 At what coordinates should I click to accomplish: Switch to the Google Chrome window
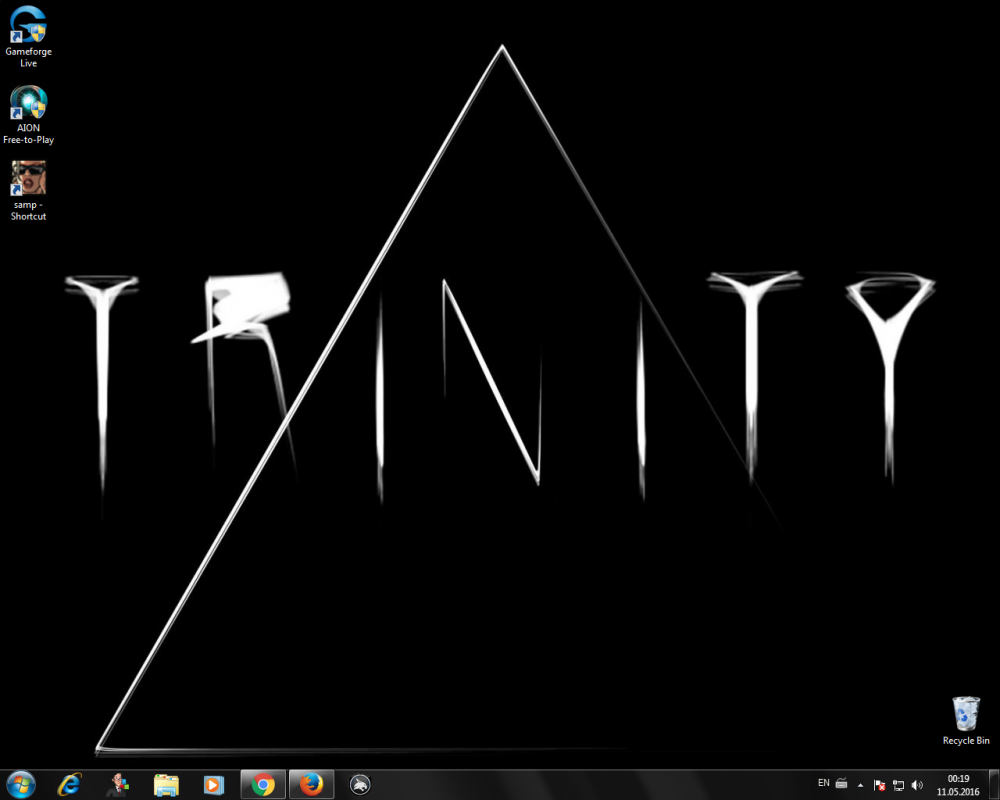(263, 785)
